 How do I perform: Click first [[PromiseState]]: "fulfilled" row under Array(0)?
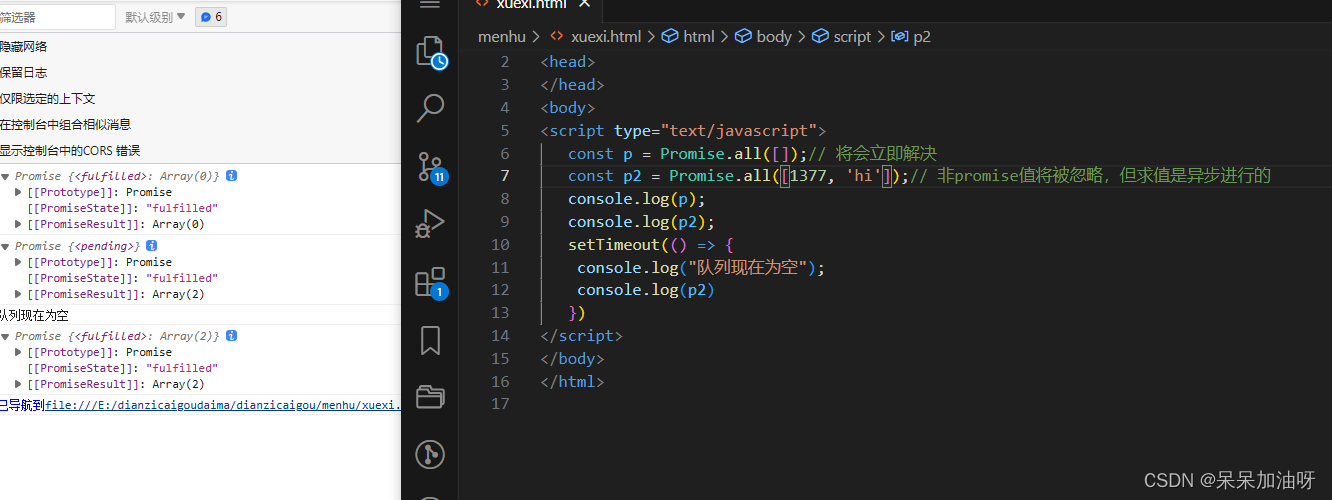122,208
